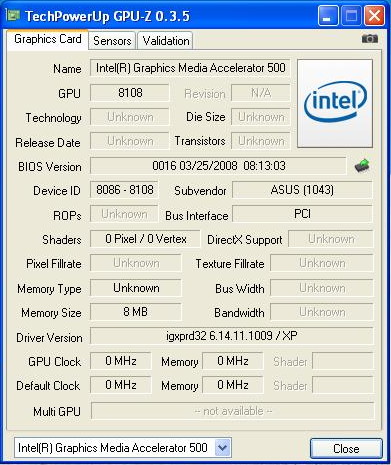Click the GPU Clock 0 MHz field

pos(121,361)
